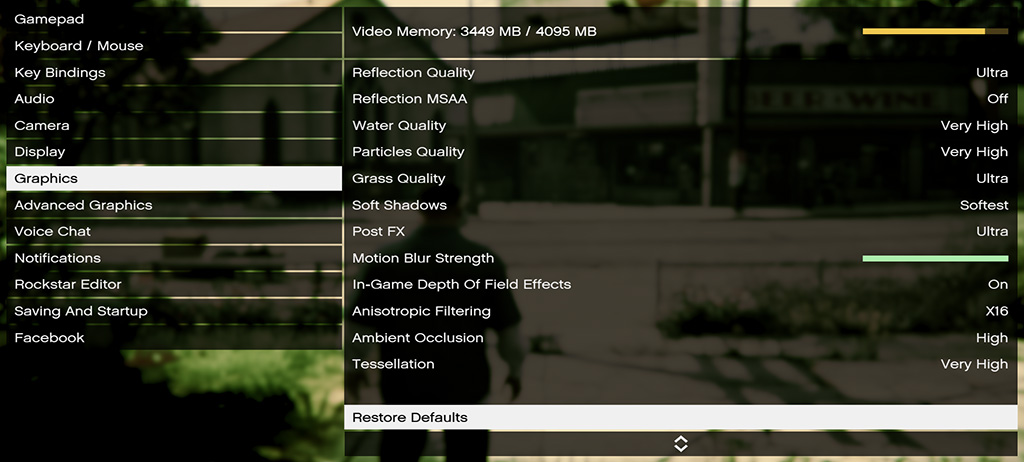Adjust the Motion Blur Strength slider
The image size is (1024, 462).
[935, 258]
